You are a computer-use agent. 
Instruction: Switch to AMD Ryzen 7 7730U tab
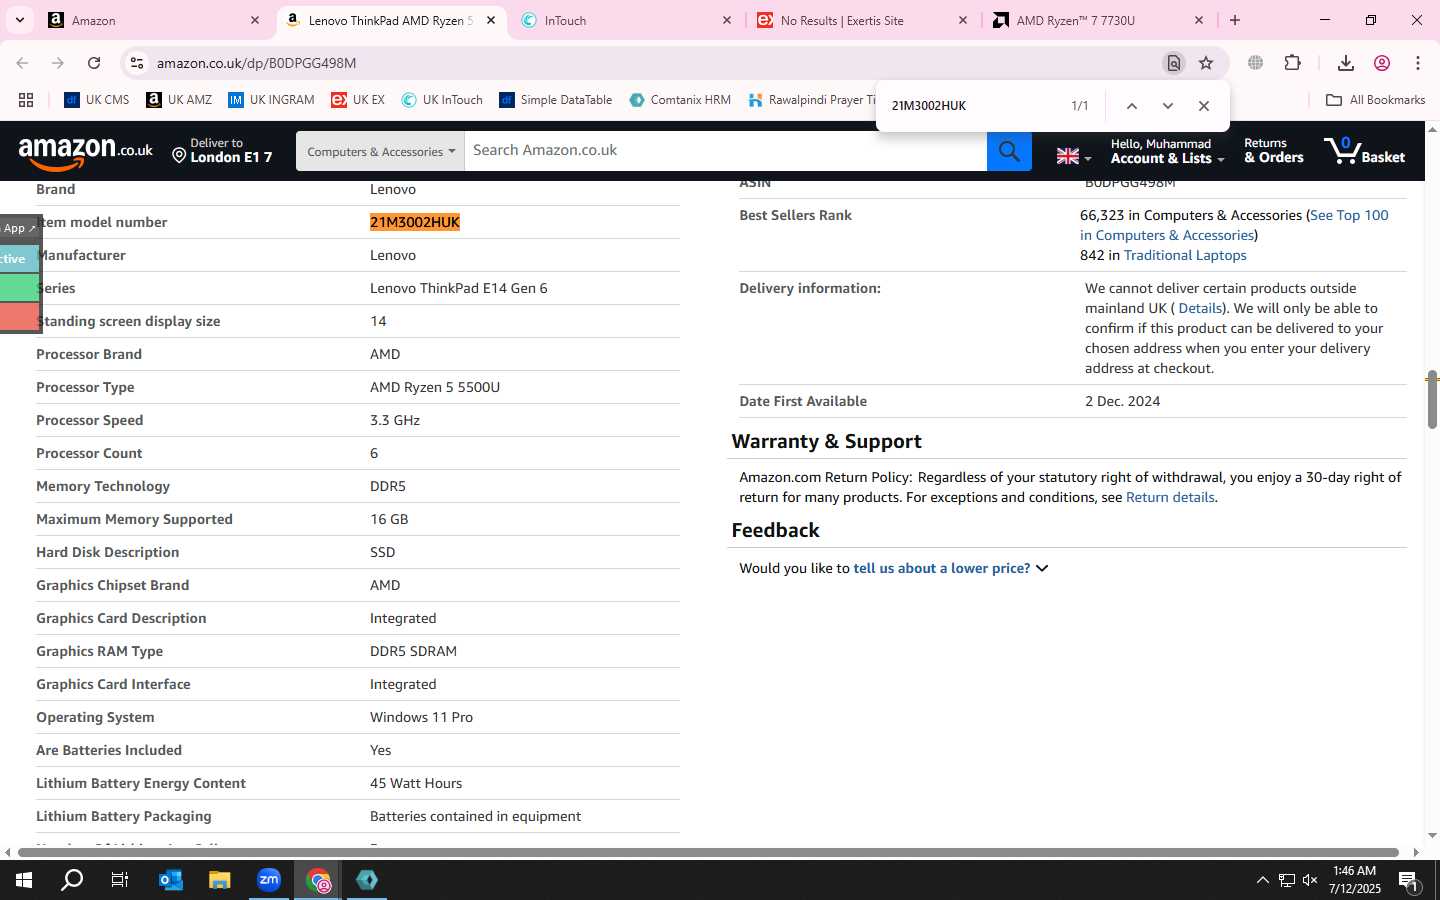tap(1099, 20)
